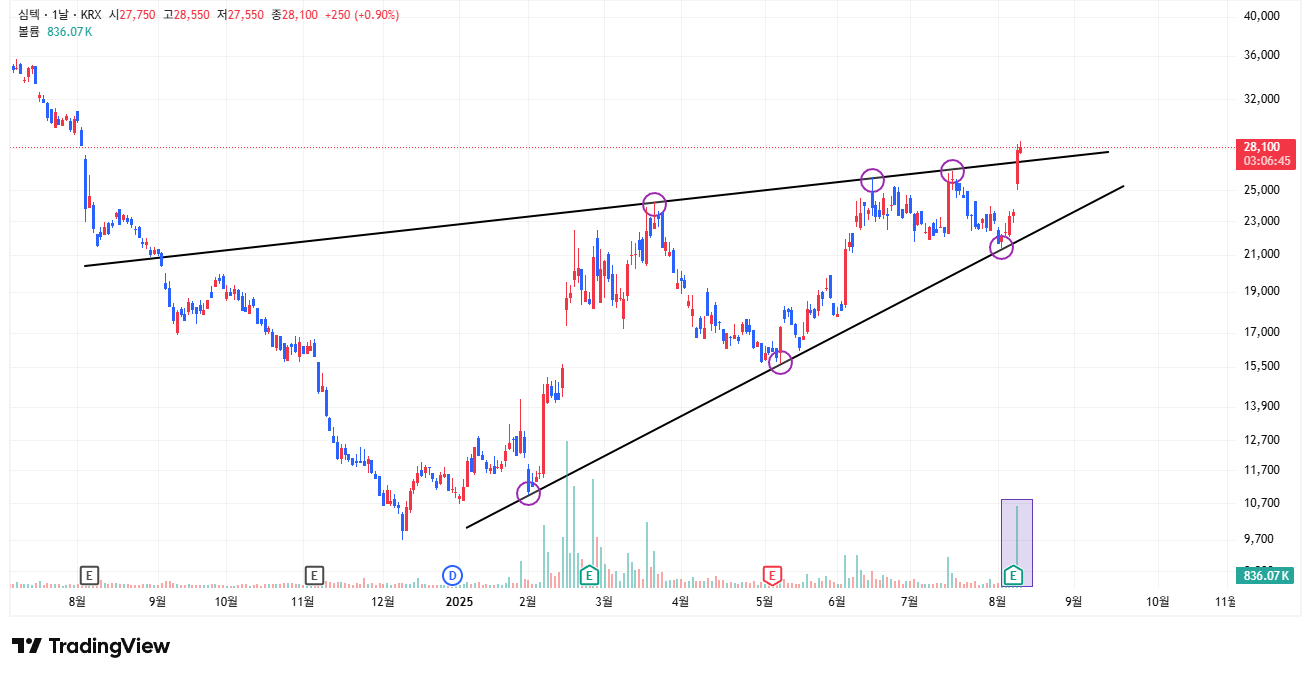This screenshot has width=1311, height=676.
Task: Click the 11,700 price axis label
Action: click(1262, 470)
